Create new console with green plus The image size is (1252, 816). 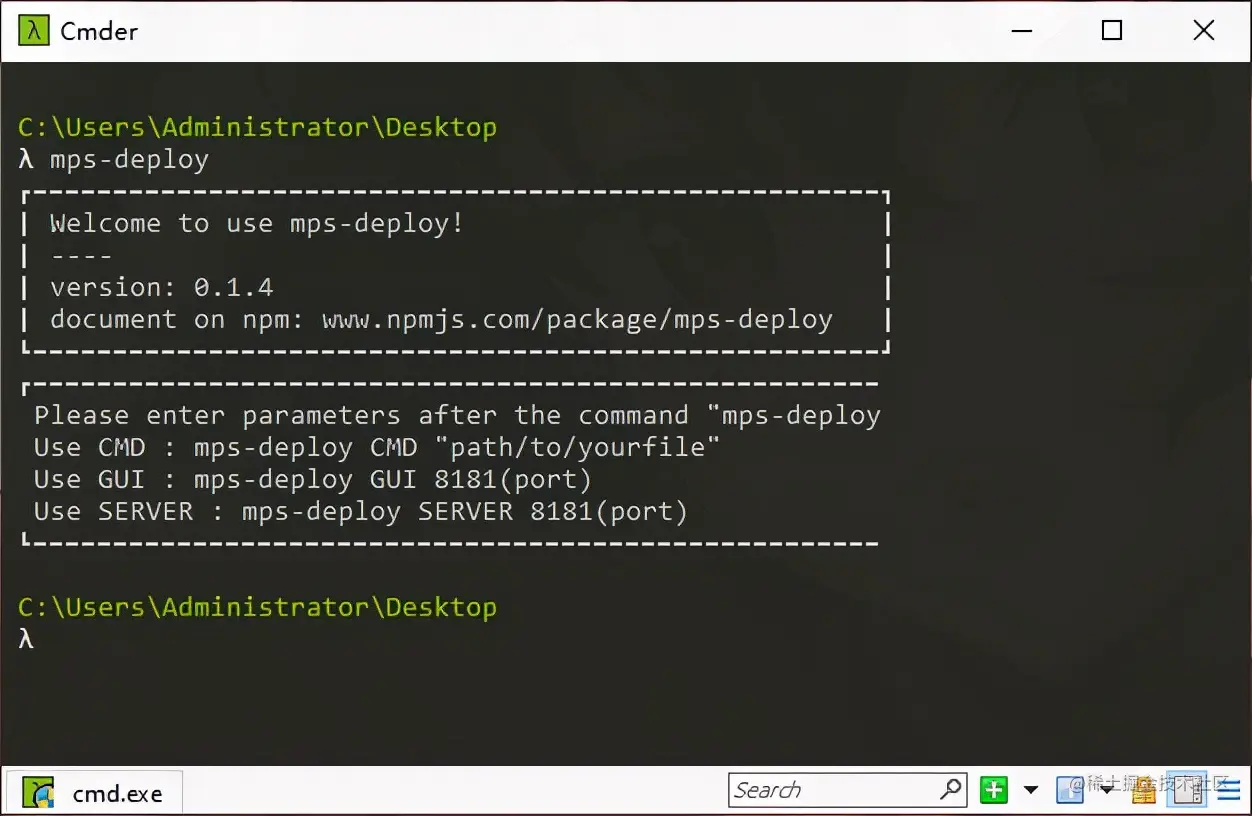click(994, 790)
